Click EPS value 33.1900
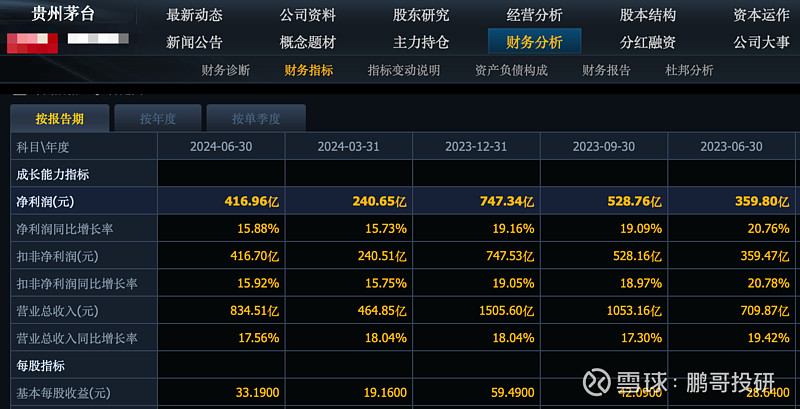Image resolution: width=800 pixels, height=409 pixels. (257, 393)
